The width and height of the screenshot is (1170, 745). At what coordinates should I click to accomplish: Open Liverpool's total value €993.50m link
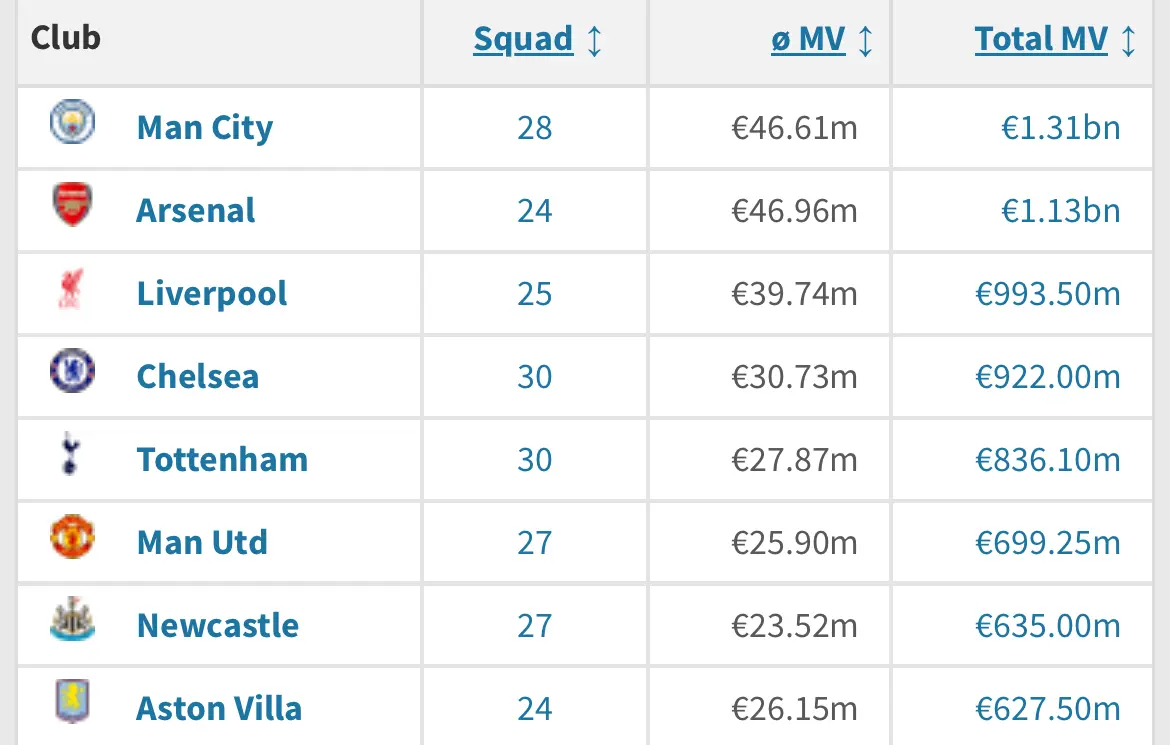(1048, 294)
